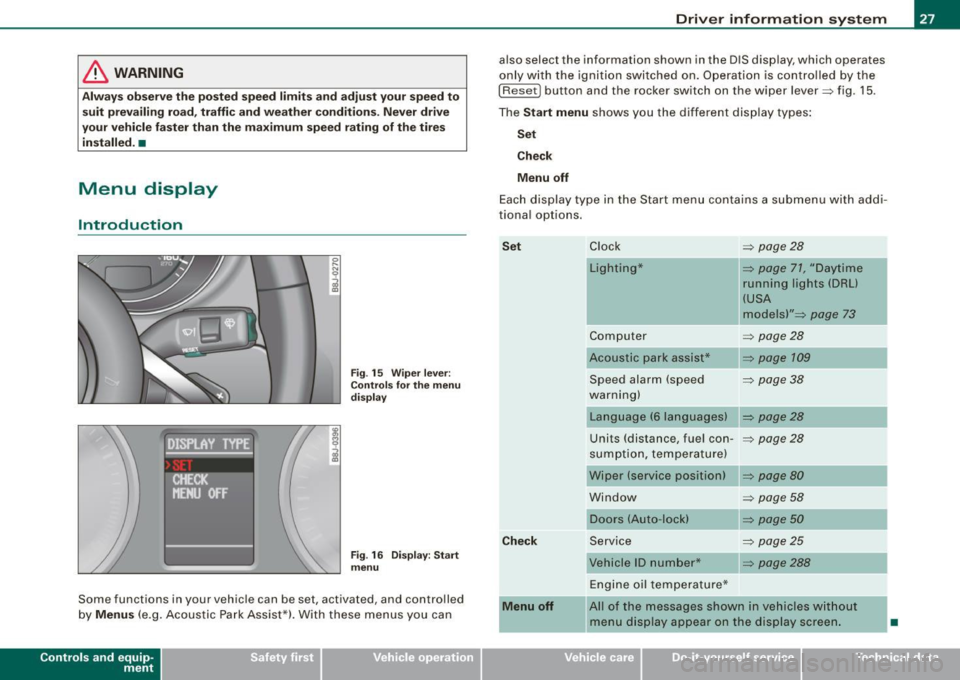Viewport: 960px width, 680px height.
Task: Select the Check row header in the table
Action: 519,541
